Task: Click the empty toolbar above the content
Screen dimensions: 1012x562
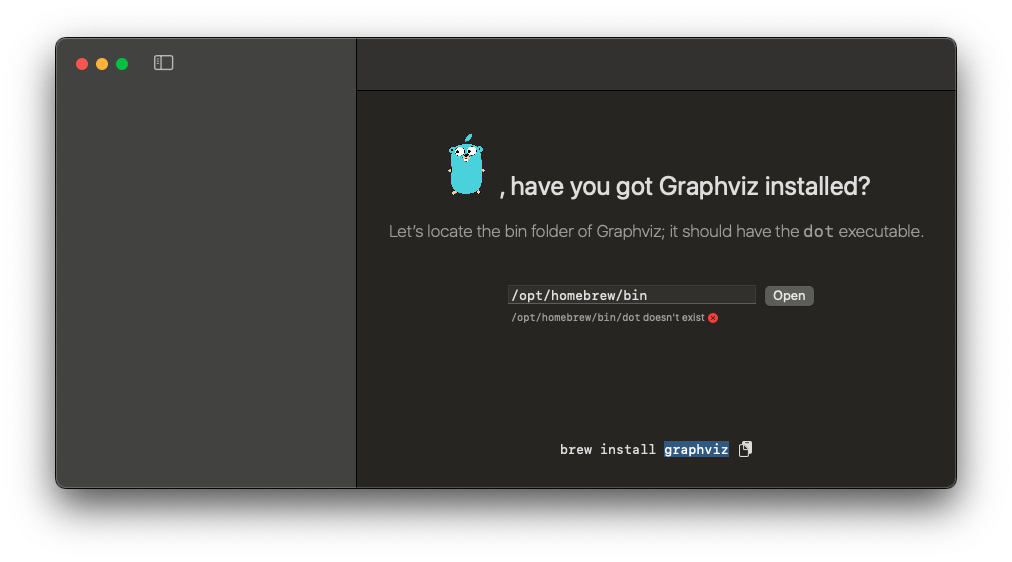Action: click(655, 65)
